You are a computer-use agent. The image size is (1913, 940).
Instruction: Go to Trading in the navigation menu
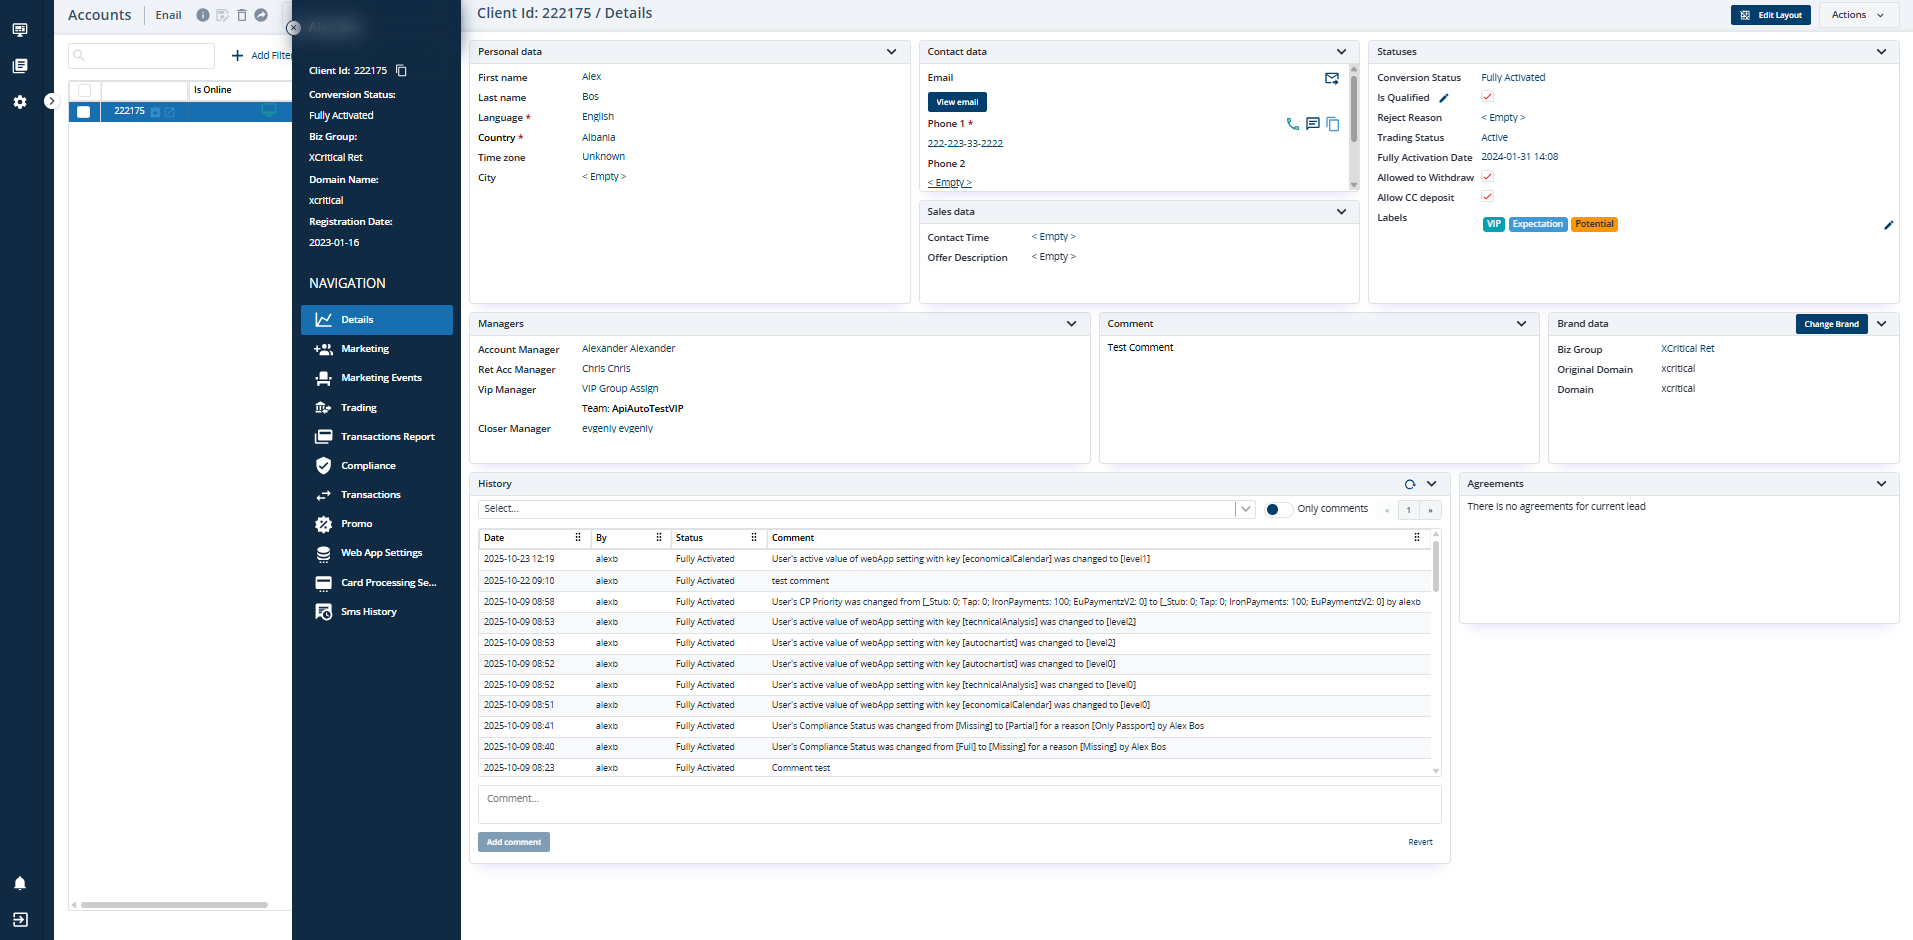tap(358, 408)
